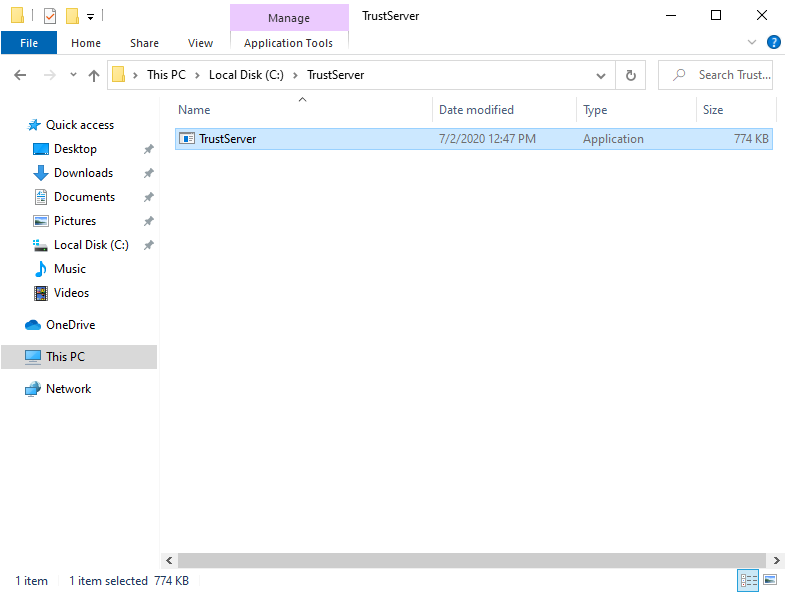Click the horizontal scrollbar right arrow
Screen dimensions: 786x593
tap(776, 560)
